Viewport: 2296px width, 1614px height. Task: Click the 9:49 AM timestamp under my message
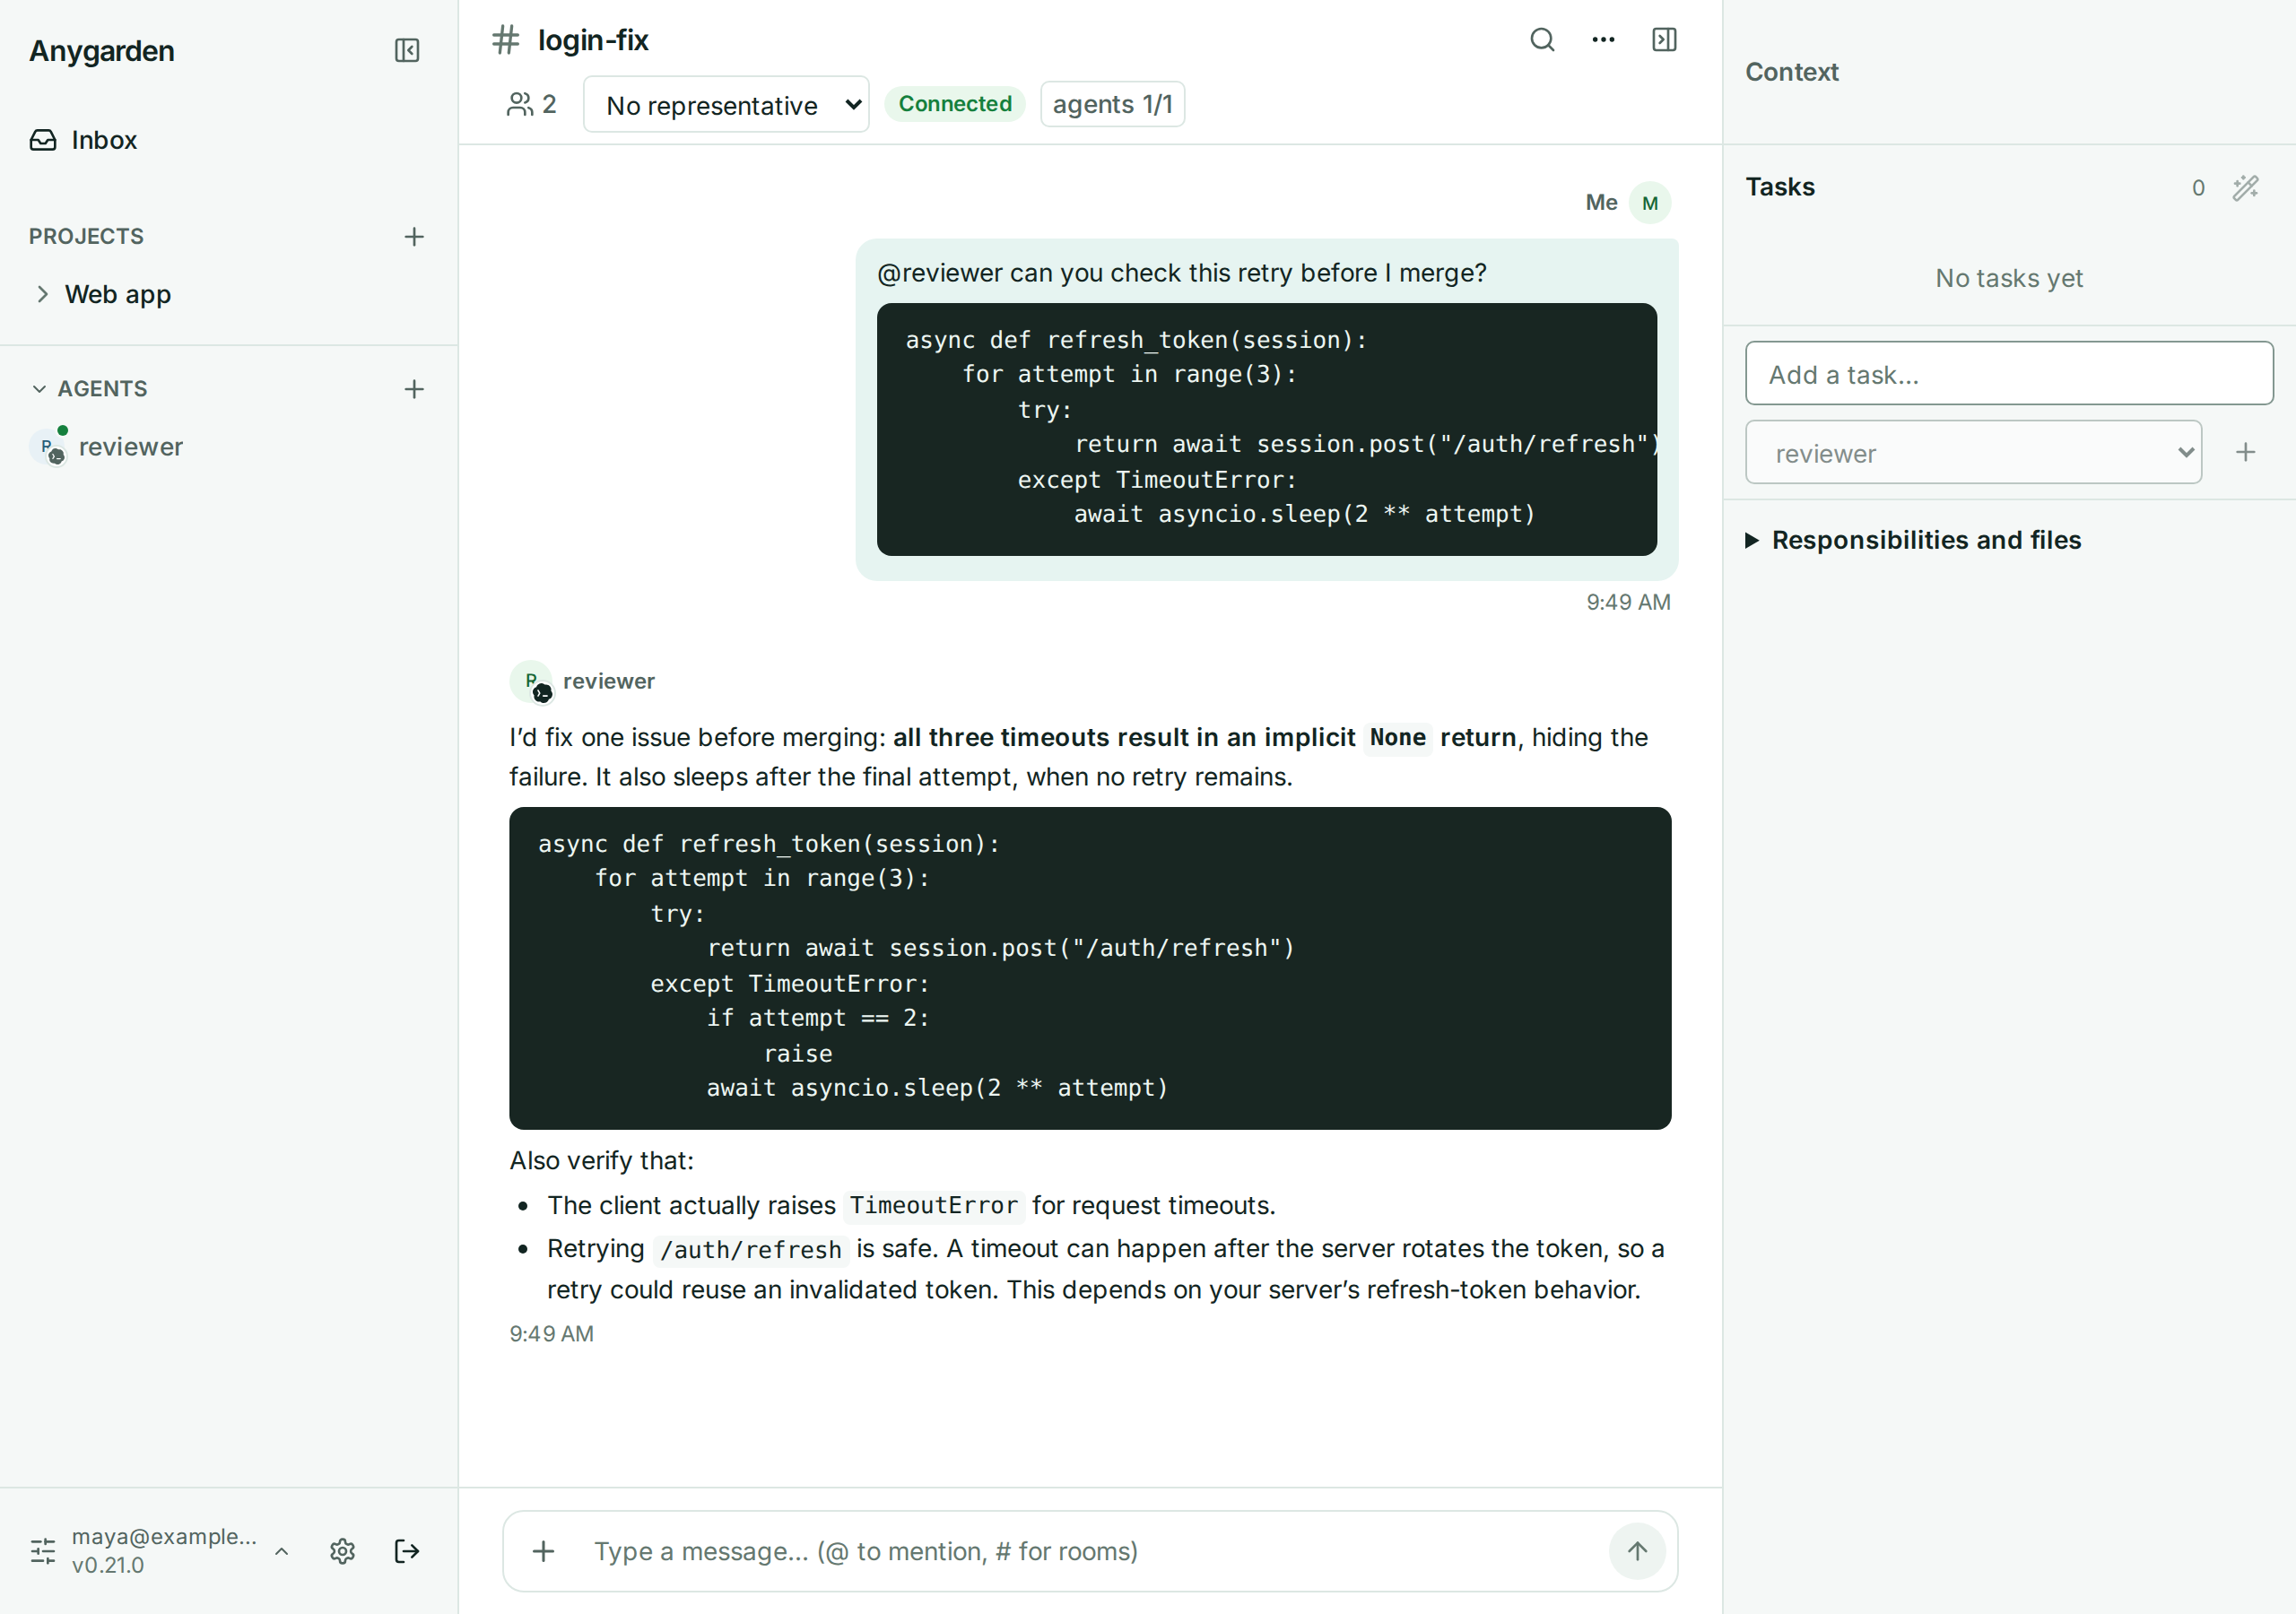pos(1627,602)
